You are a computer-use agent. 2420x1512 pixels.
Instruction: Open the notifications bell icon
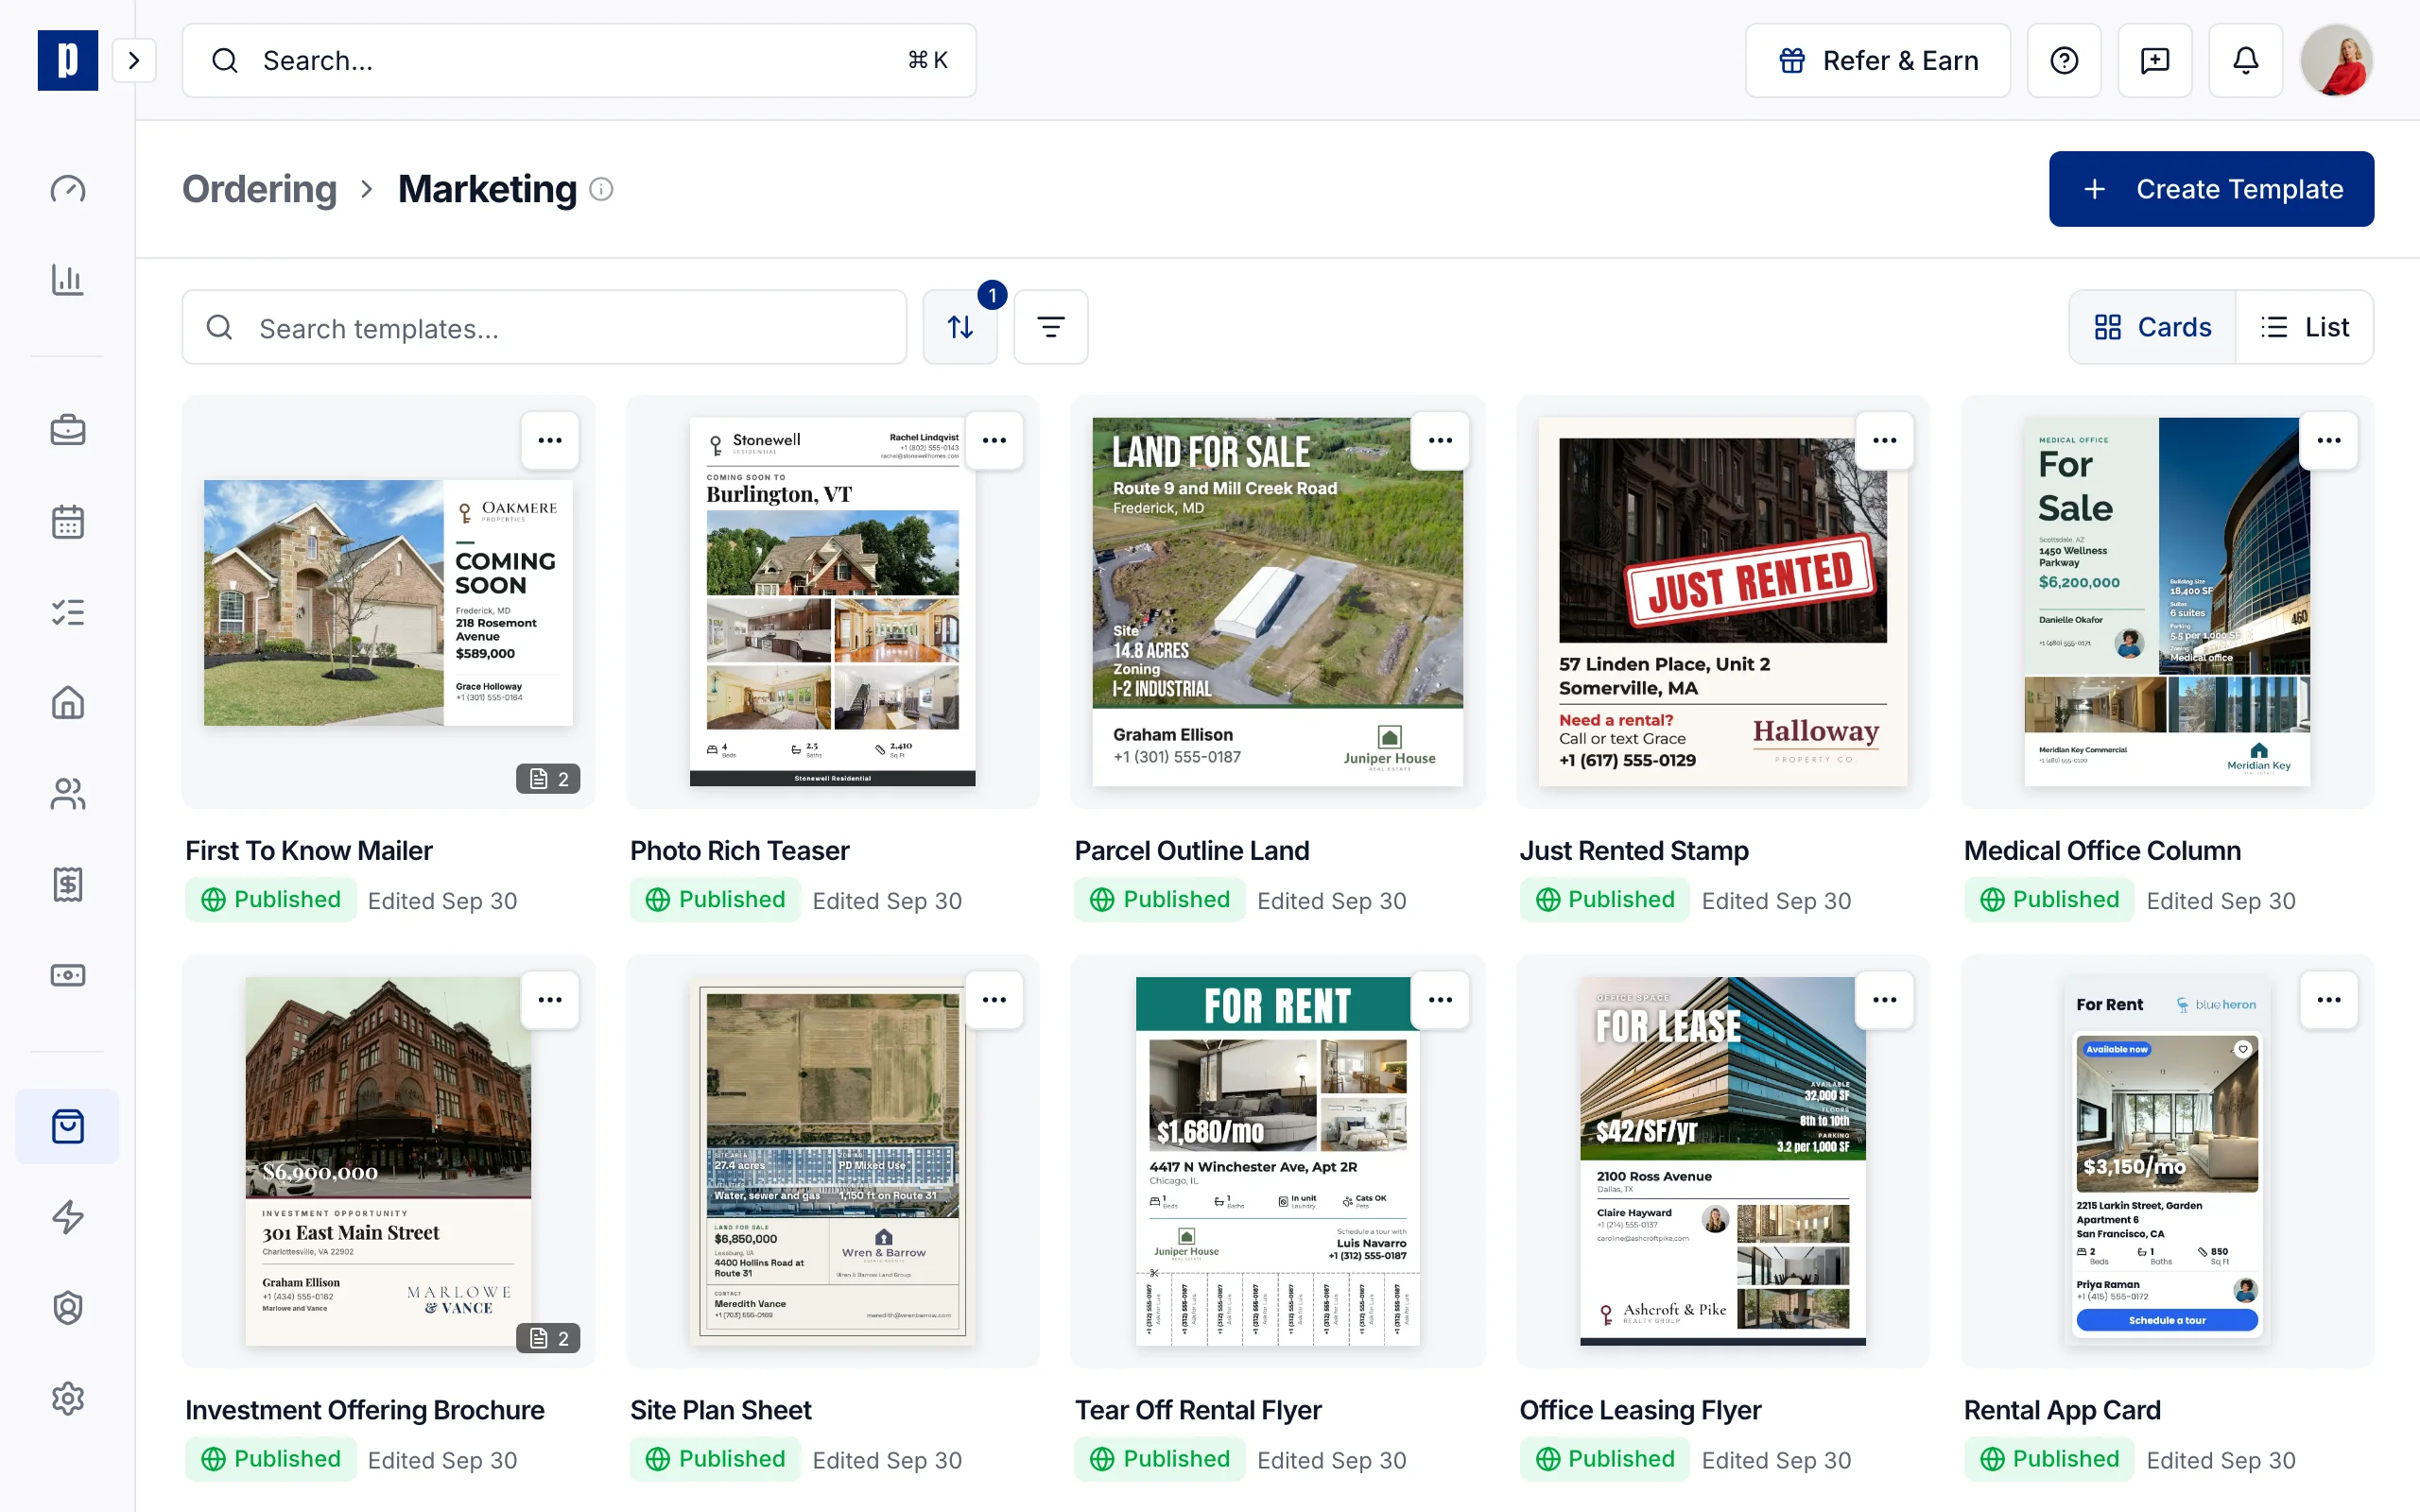[x=2245, y=61]
